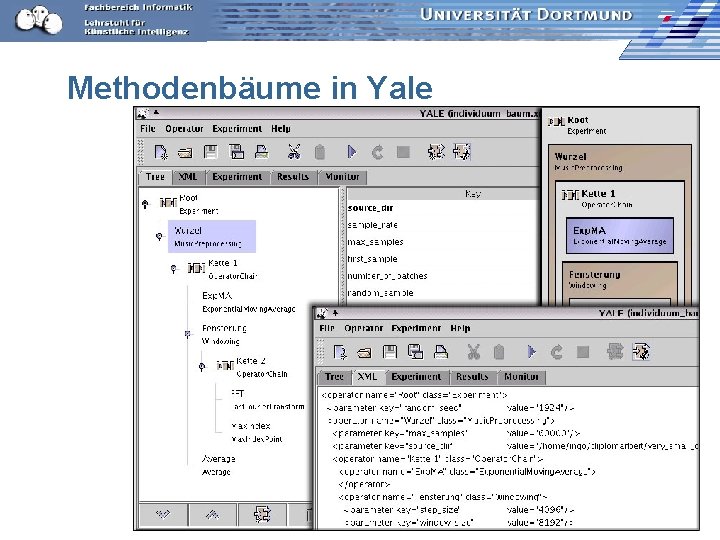
Task: Select number_of_batches parameter key row
Action: coord(442,276)
